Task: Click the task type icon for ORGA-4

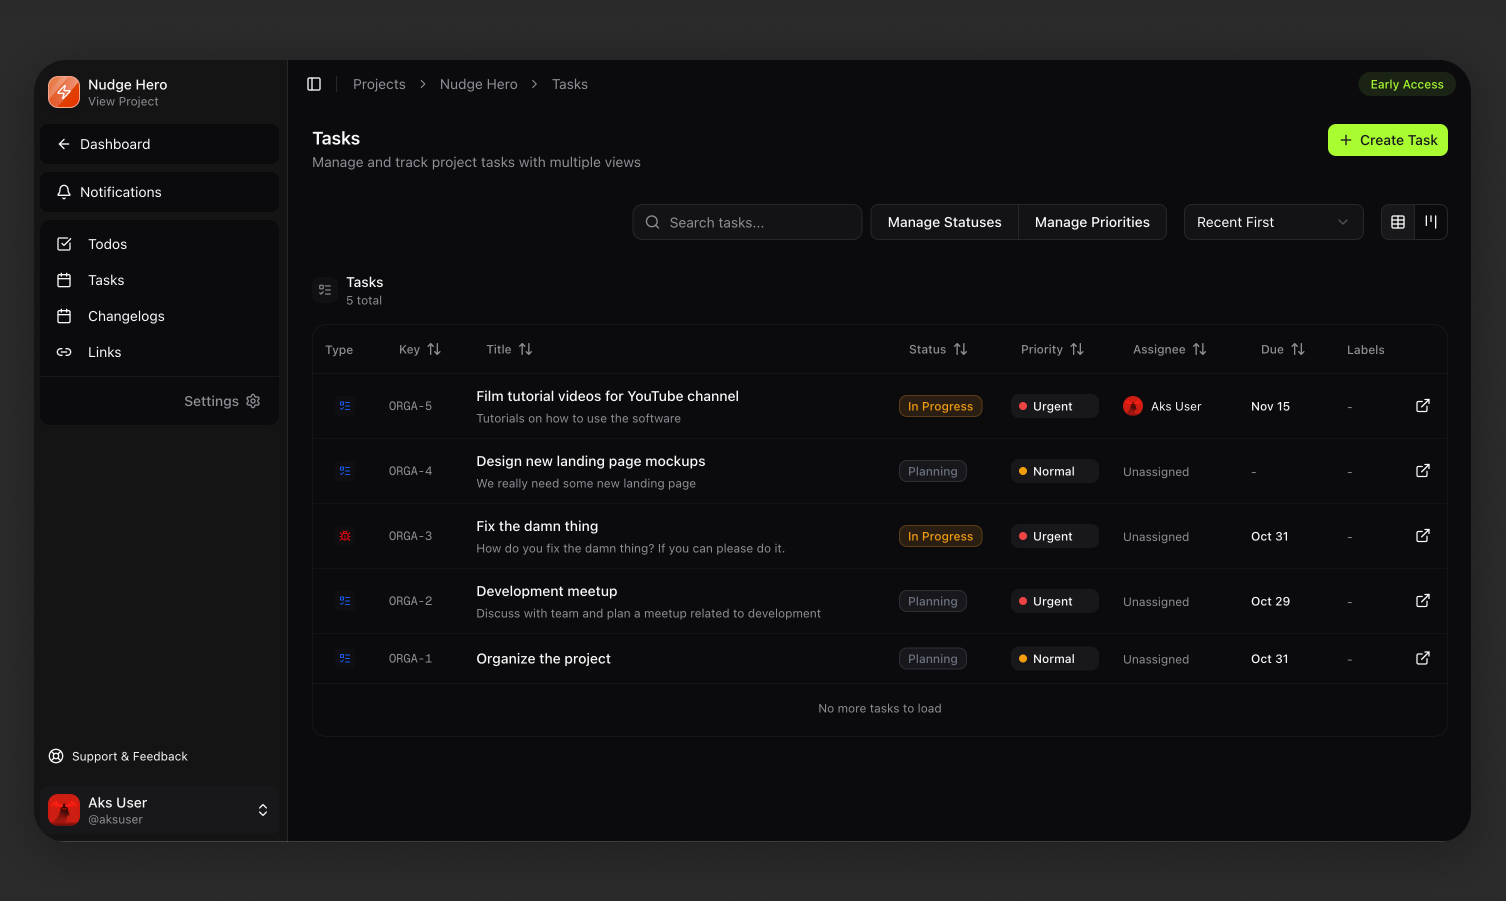Action: pos(345,471)
